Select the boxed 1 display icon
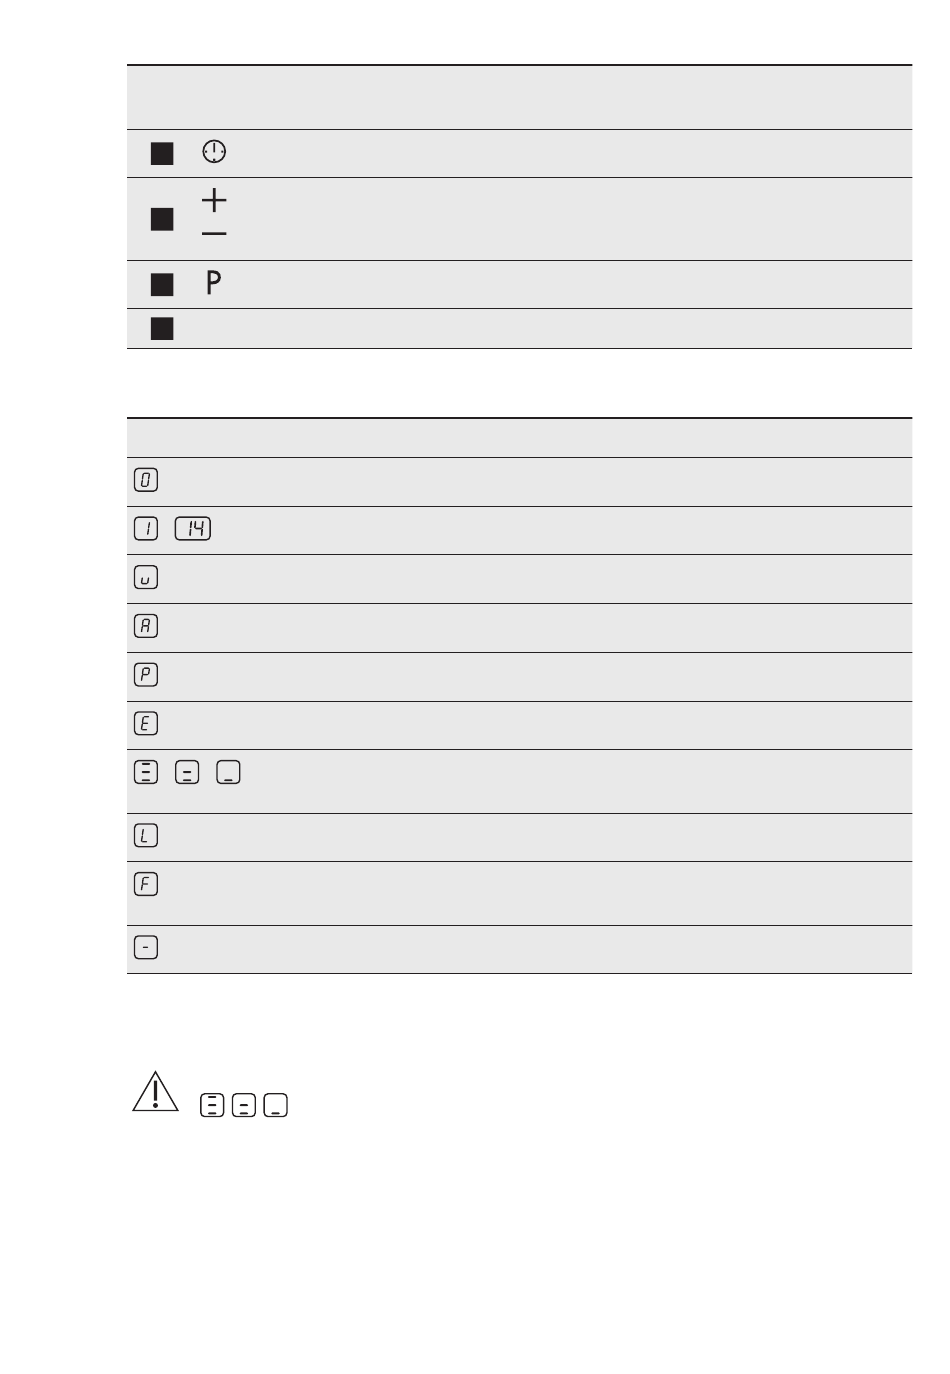Viewport: 950px width, 1374px height. coord(145,528)
